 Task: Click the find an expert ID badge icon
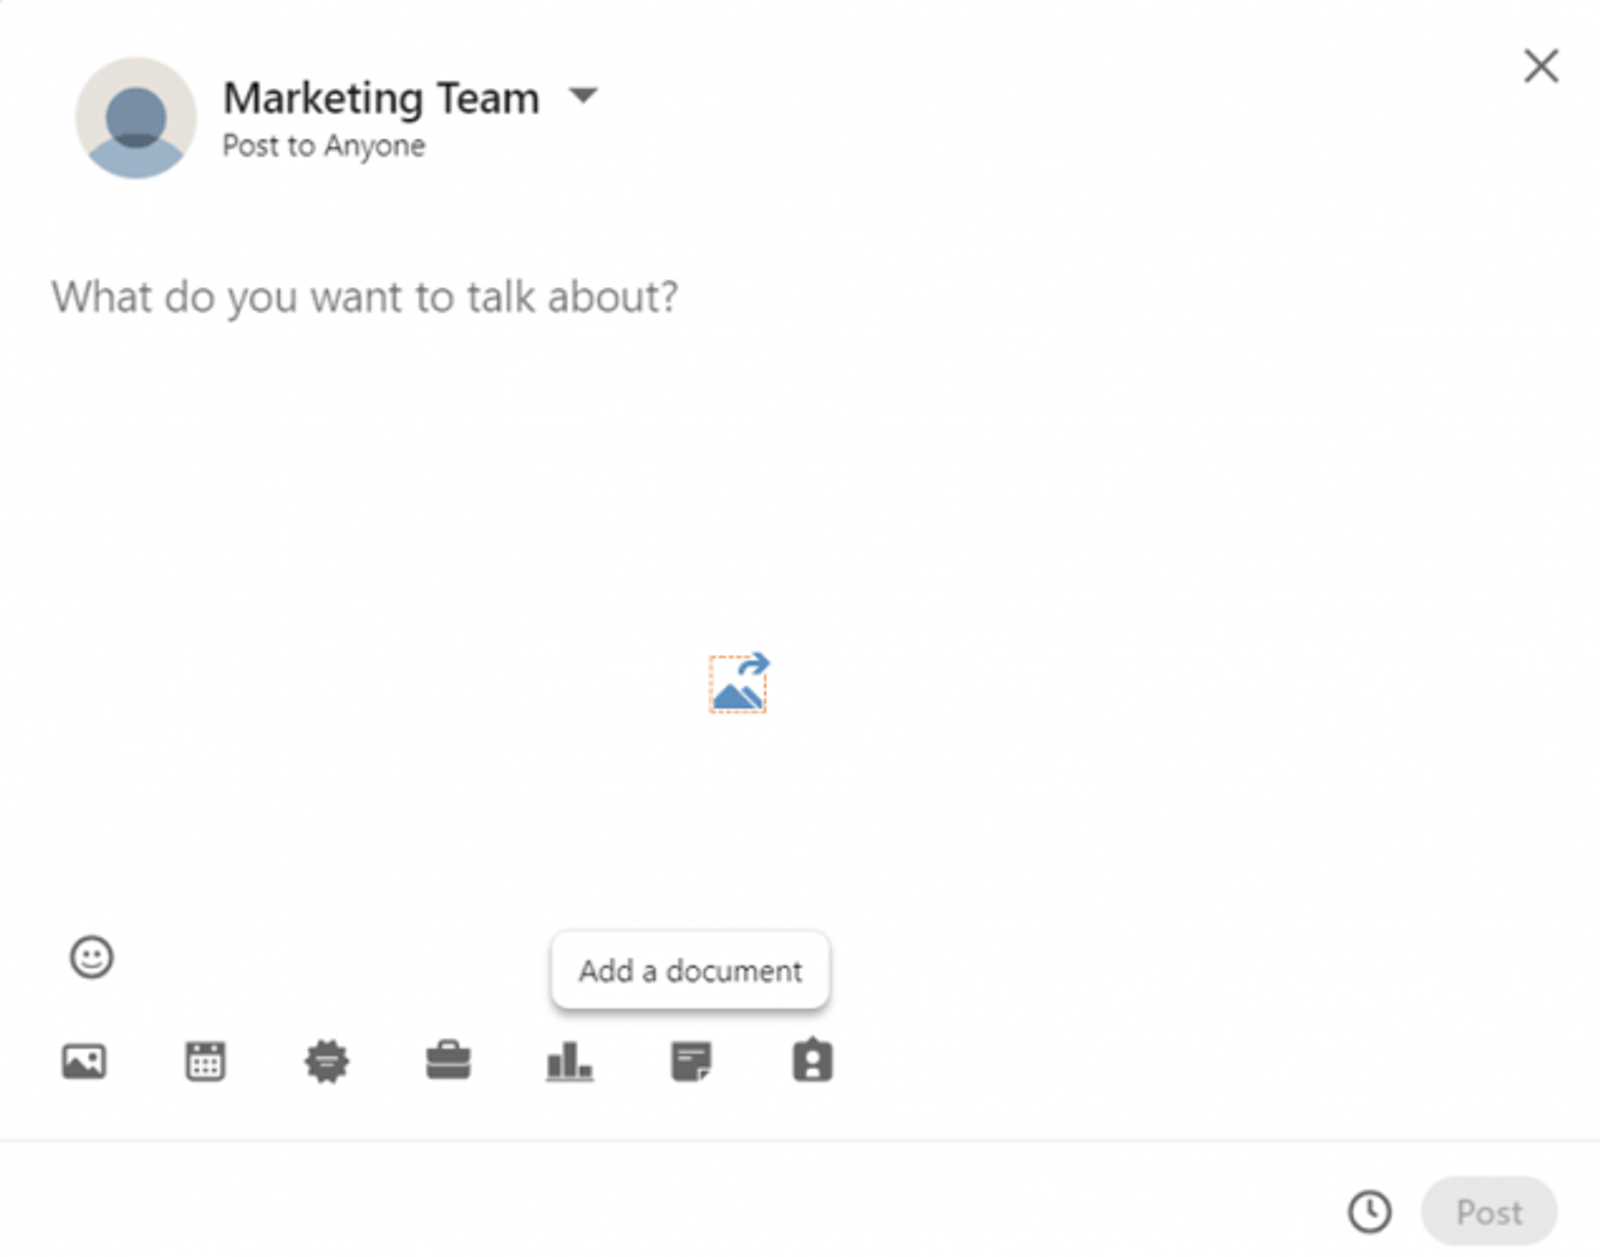pos(812,1060)
